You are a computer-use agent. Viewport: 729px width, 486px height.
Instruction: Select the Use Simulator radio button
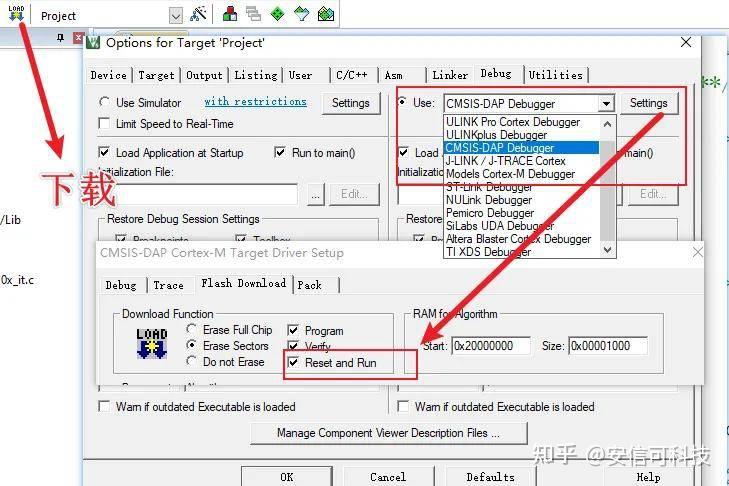[x=105, y=102]
